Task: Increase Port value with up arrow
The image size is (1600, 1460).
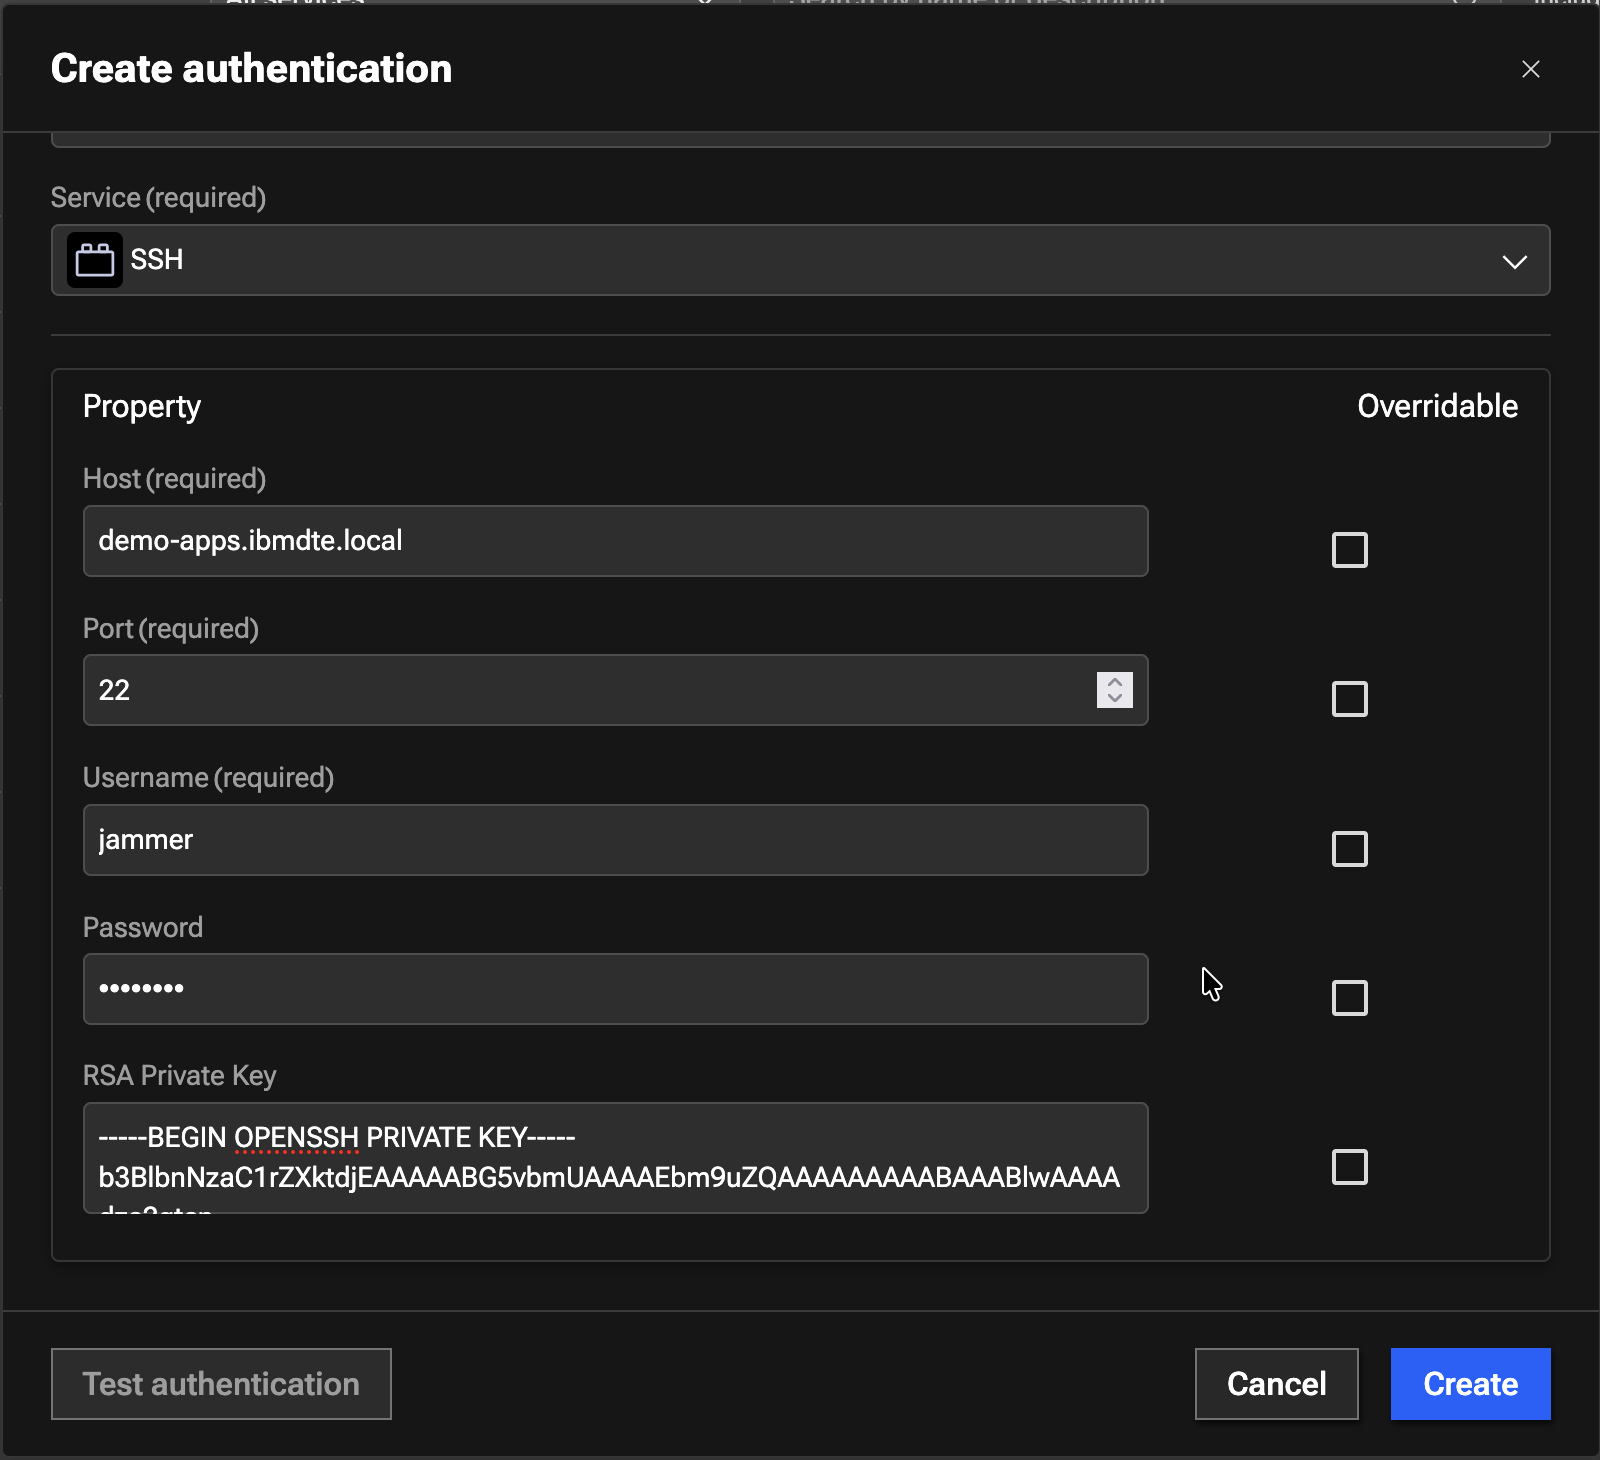Action: point(1115,681)
